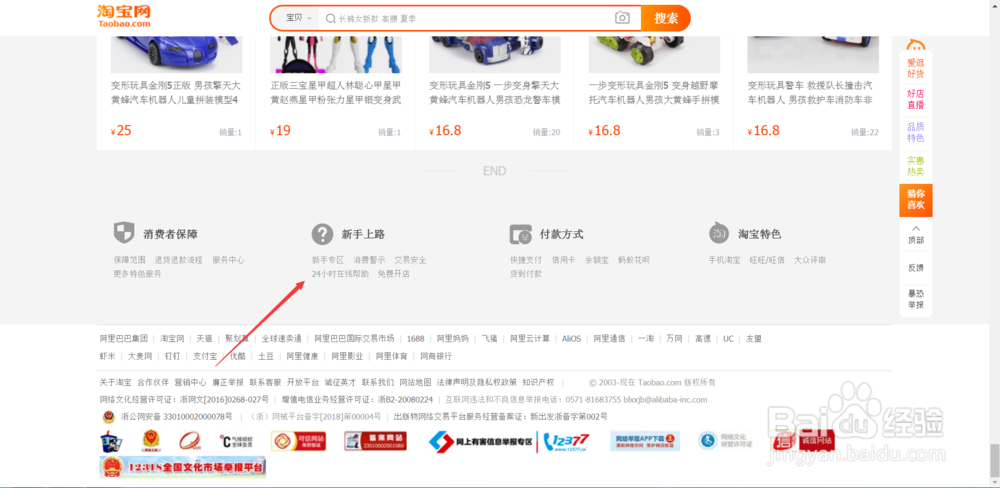The width and height of the screenshot is (1000, 488).
Task: Click the orange 搜索 search button
Action: 666,18
